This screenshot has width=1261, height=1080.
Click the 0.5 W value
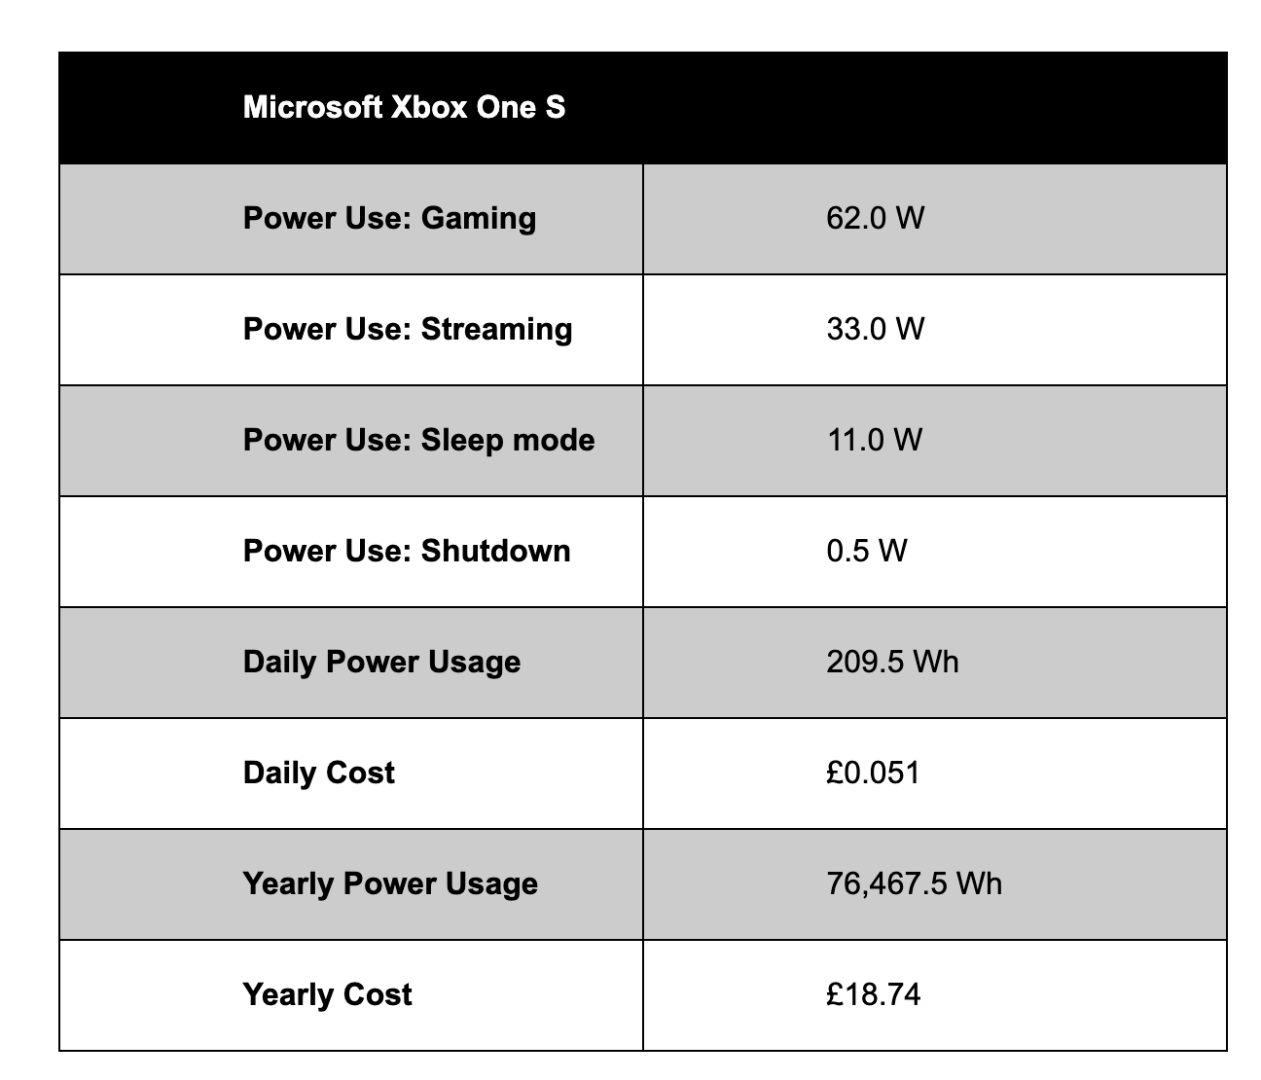(x=866, y=551)
